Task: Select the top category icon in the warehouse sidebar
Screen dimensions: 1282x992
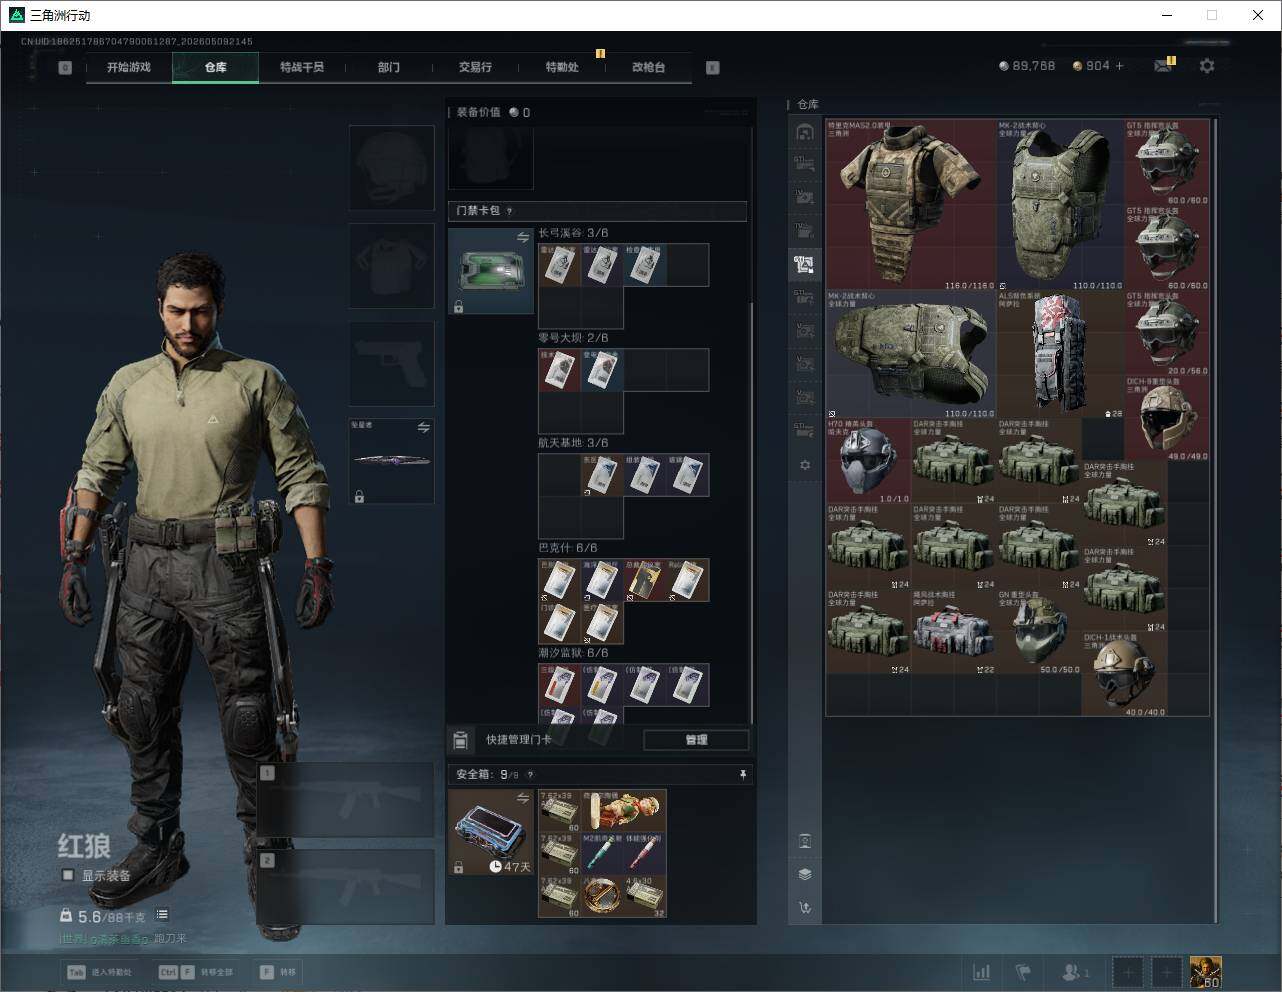Action: point(805,132)
